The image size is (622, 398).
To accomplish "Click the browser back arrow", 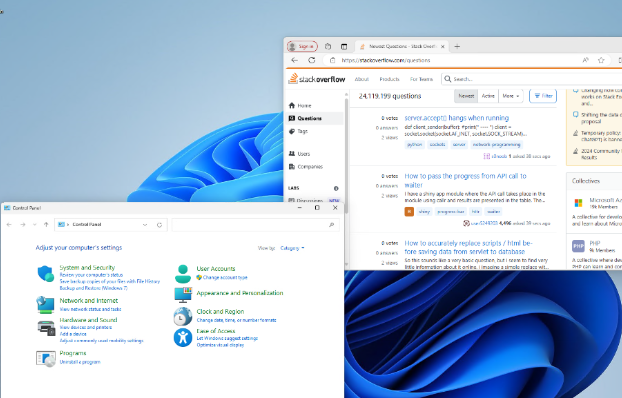I will [294, 60].
